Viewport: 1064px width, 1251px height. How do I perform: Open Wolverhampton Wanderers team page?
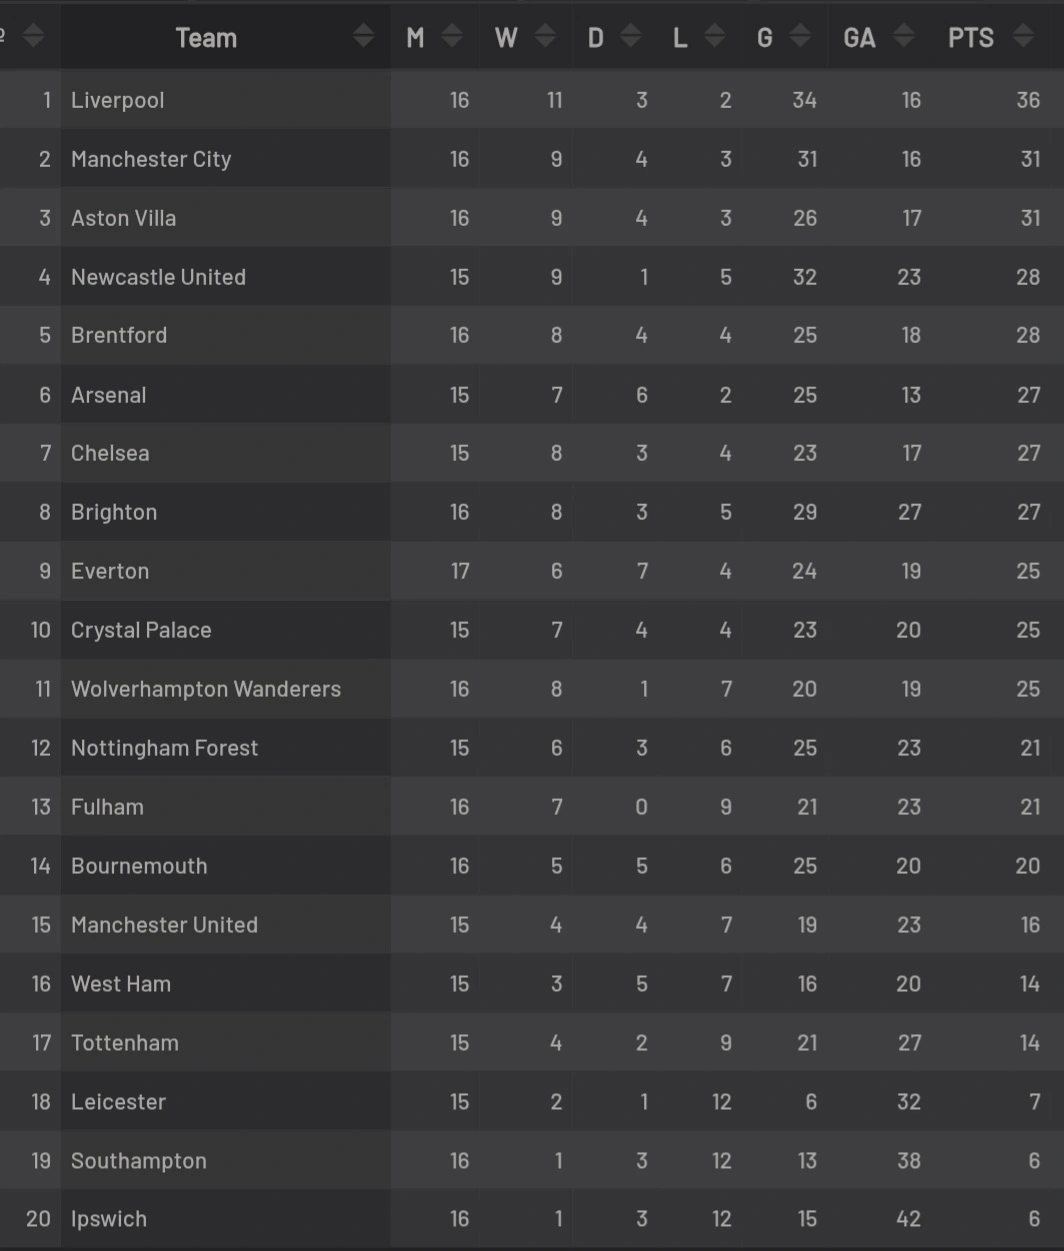tap(206, 689)
